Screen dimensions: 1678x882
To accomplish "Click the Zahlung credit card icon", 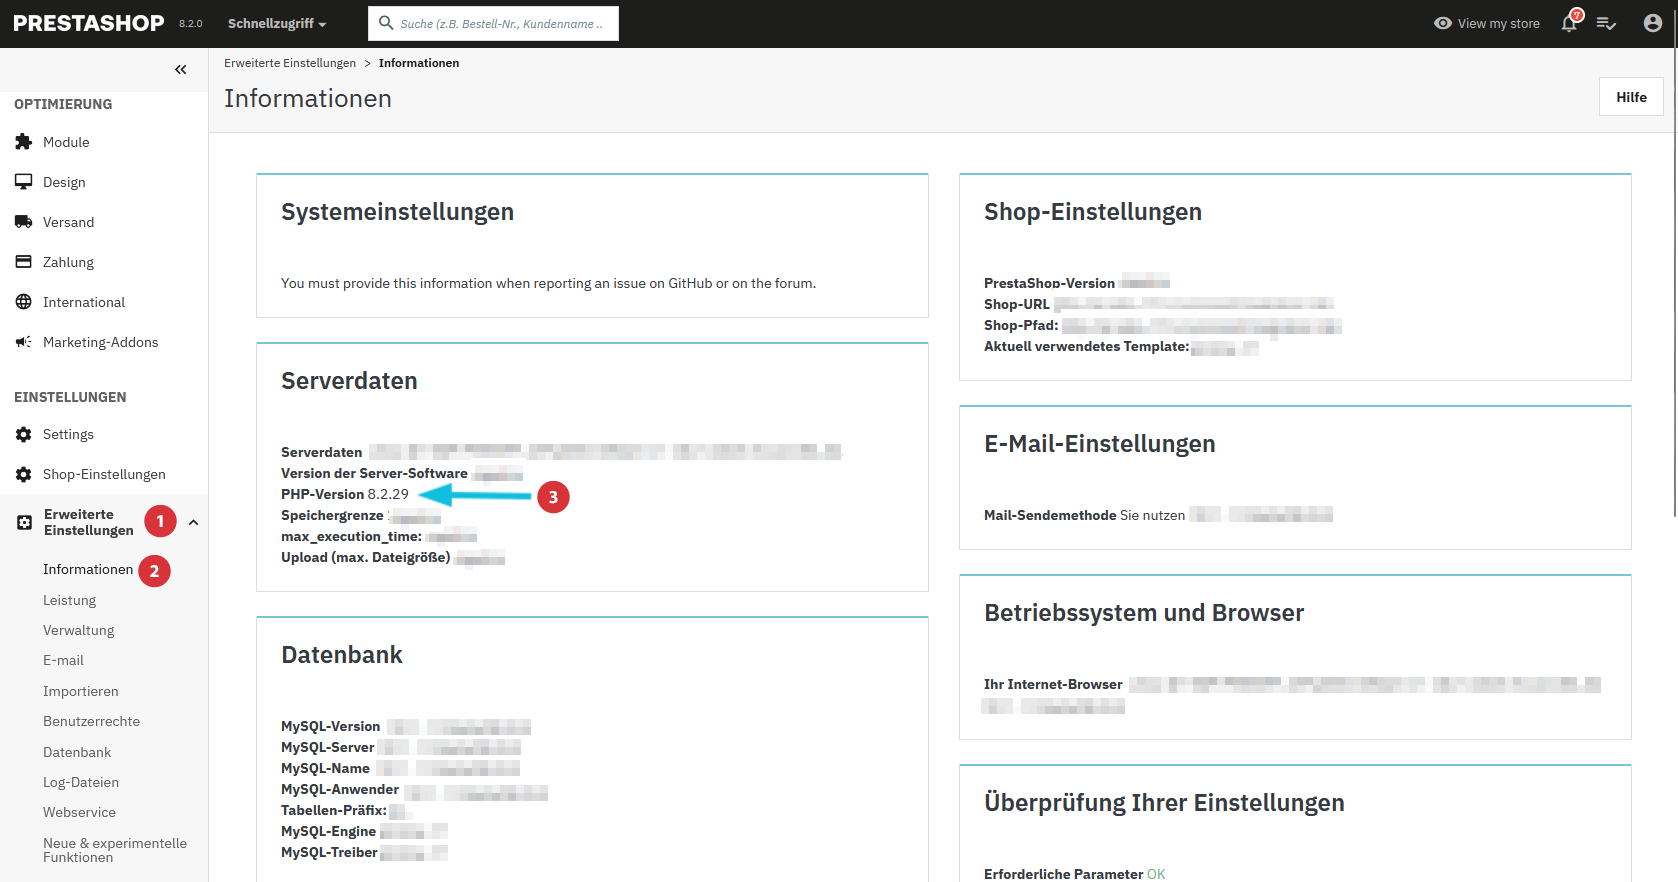I will (x=24, y=262).
